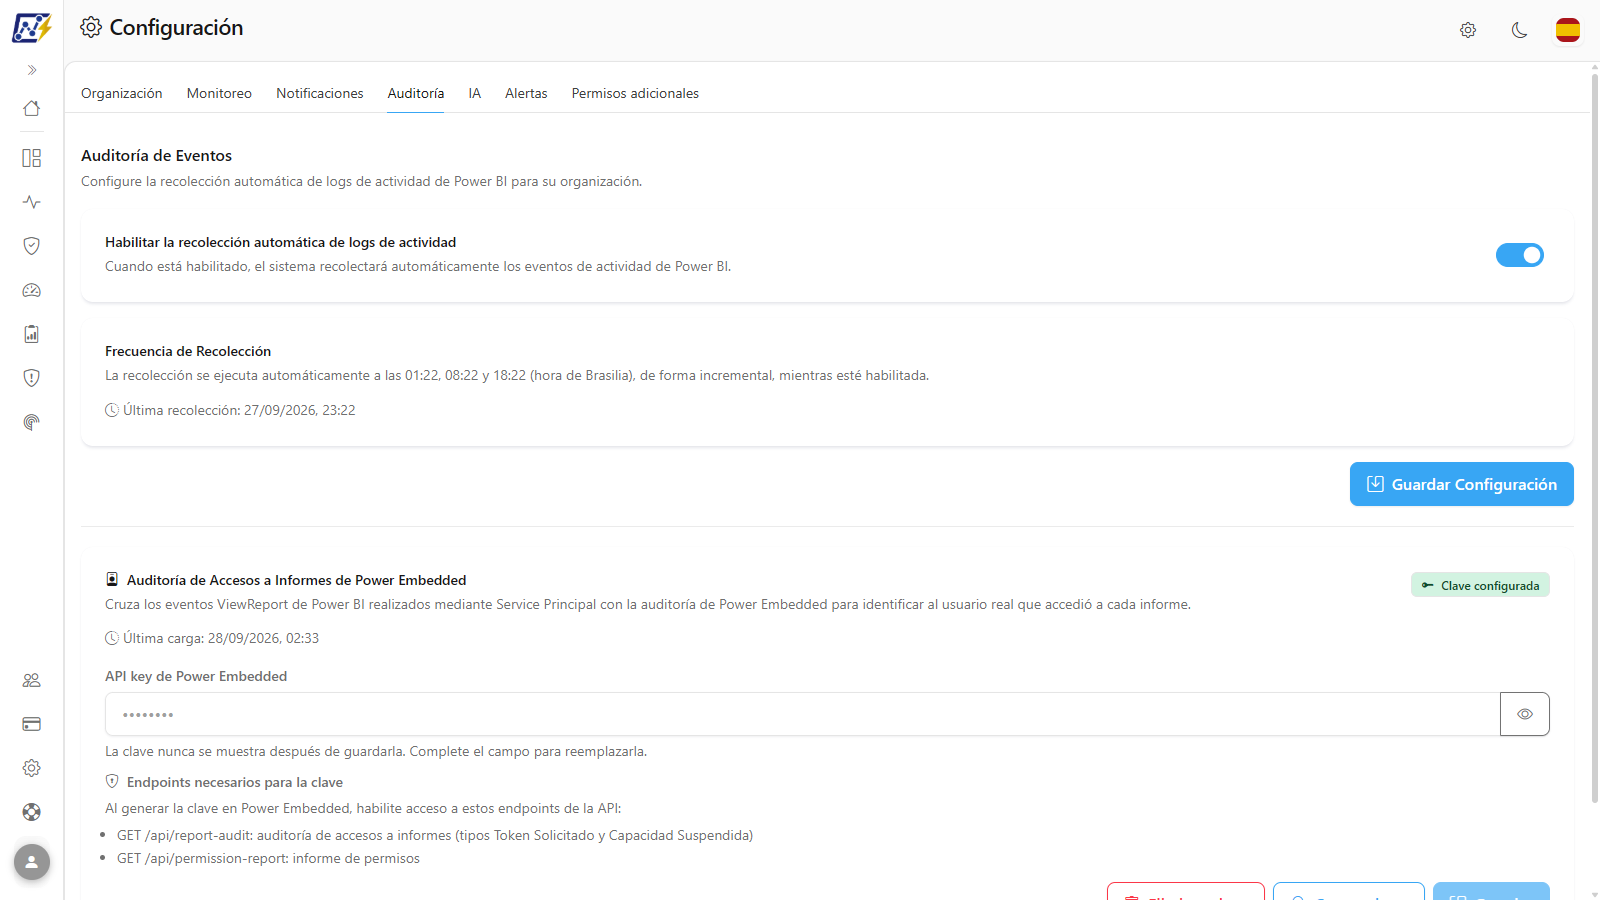
Task: Open the report chart icon in sidebar
Action: point(32,334)
